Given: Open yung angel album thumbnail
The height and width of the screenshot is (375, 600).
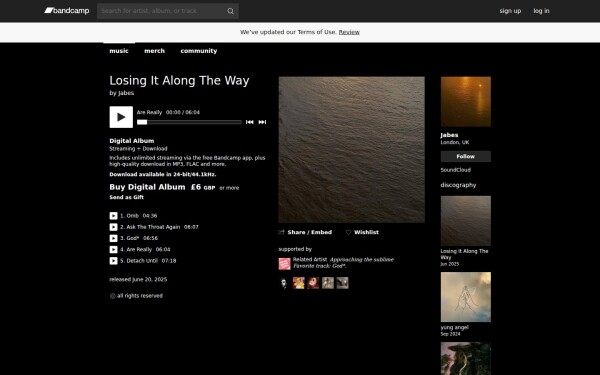Looking at the screenshot, I should (466, 297).
